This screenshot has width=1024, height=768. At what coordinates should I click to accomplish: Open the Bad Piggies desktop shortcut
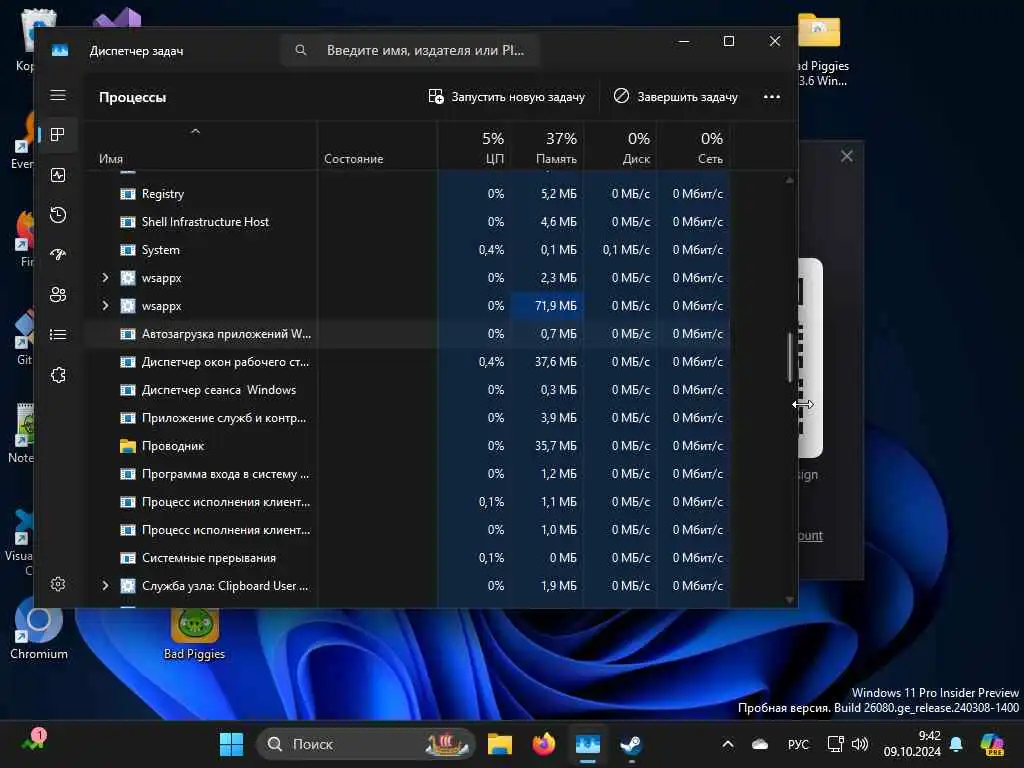(x=195, y=635)
